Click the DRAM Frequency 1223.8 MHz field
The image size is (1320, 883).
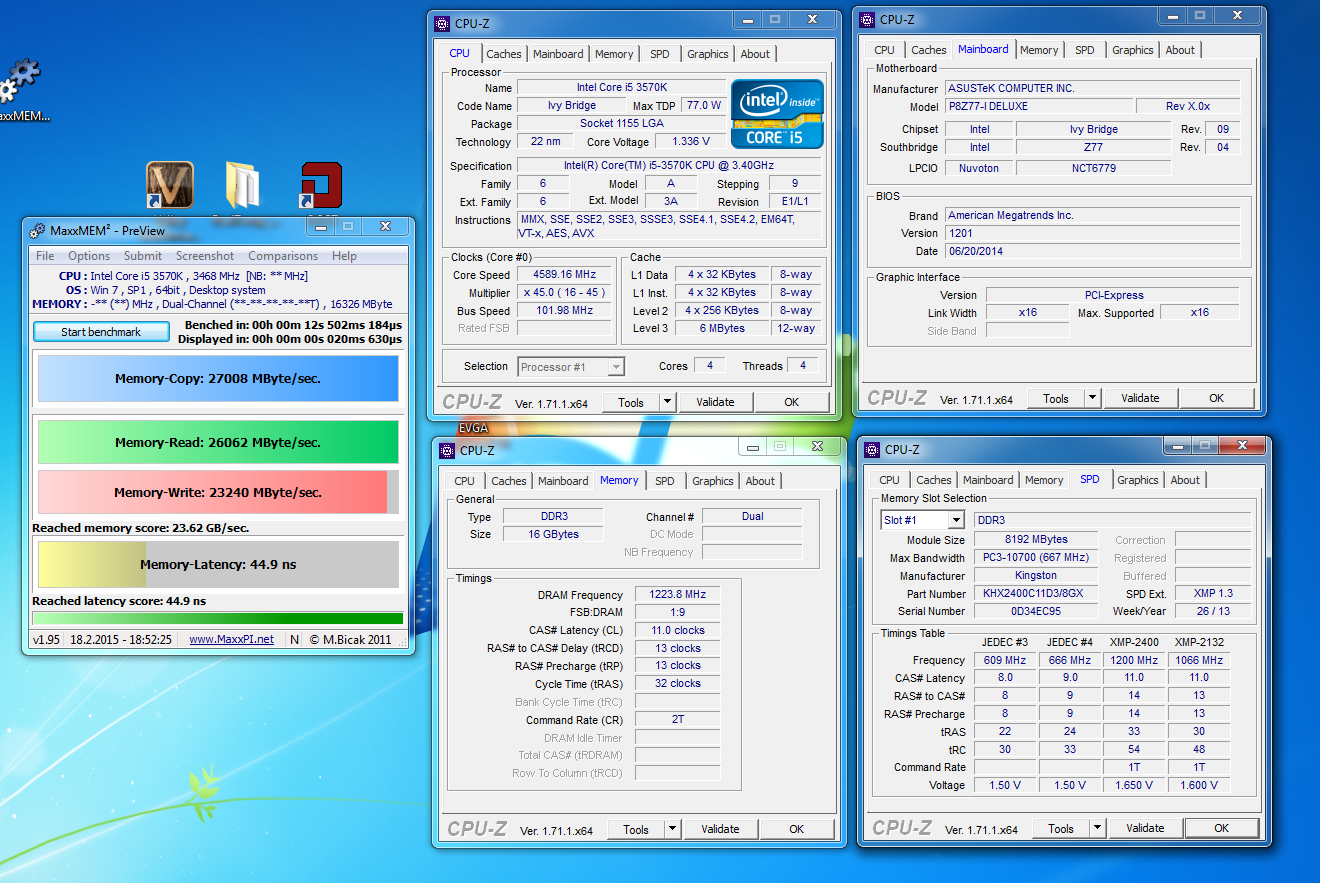tap(677, 595)
